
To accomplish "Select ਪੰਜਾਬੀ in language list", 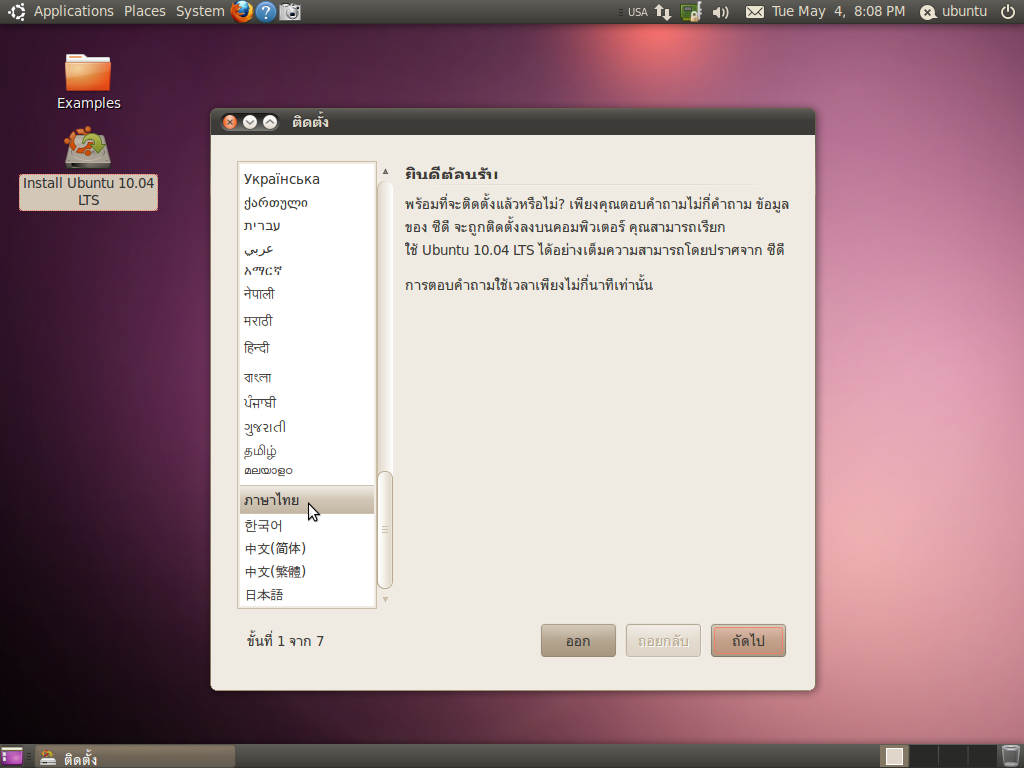I will click(307, 402).
